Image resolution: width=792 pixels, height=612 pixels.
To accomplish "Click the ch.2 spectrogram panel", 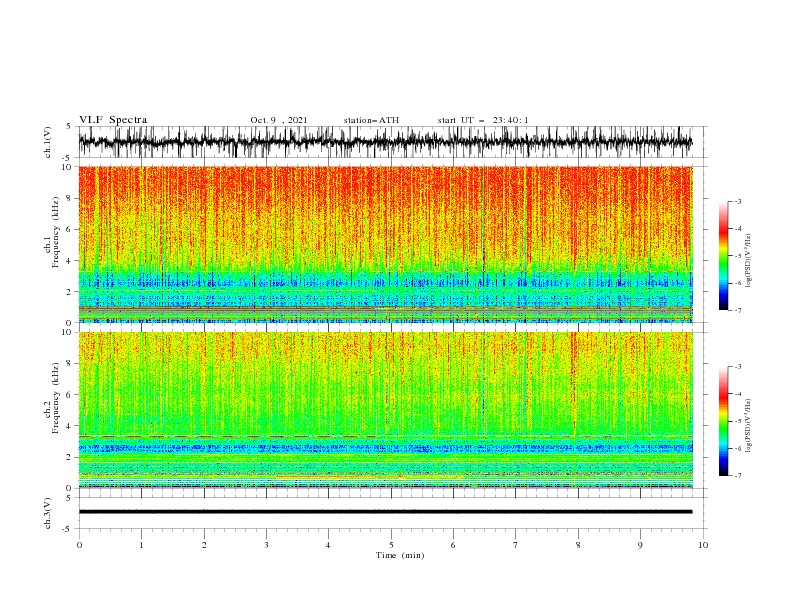I will tap(385, 410).
